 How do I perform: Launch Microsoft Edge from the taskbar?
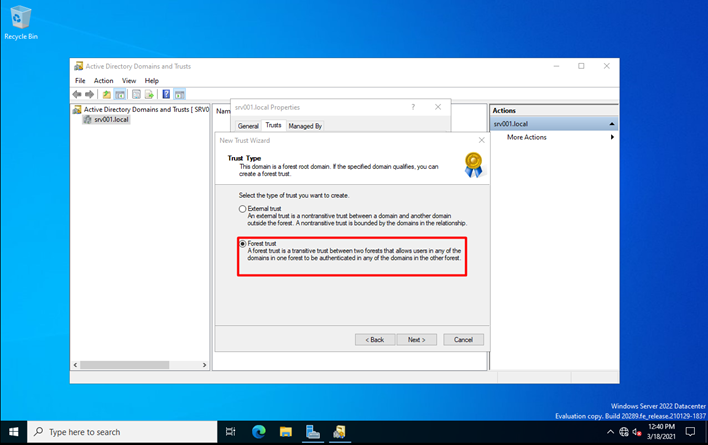[x=259, y=432]
